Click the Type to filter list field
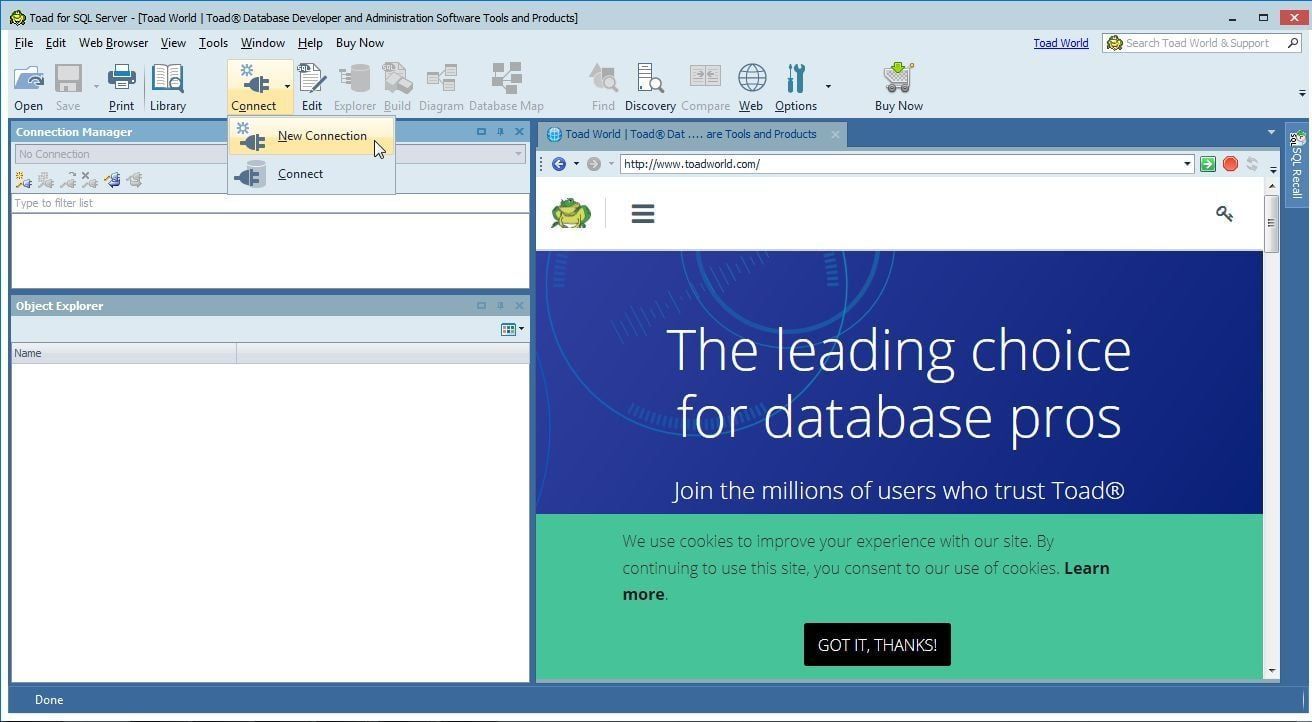 [x=270, y=203]
